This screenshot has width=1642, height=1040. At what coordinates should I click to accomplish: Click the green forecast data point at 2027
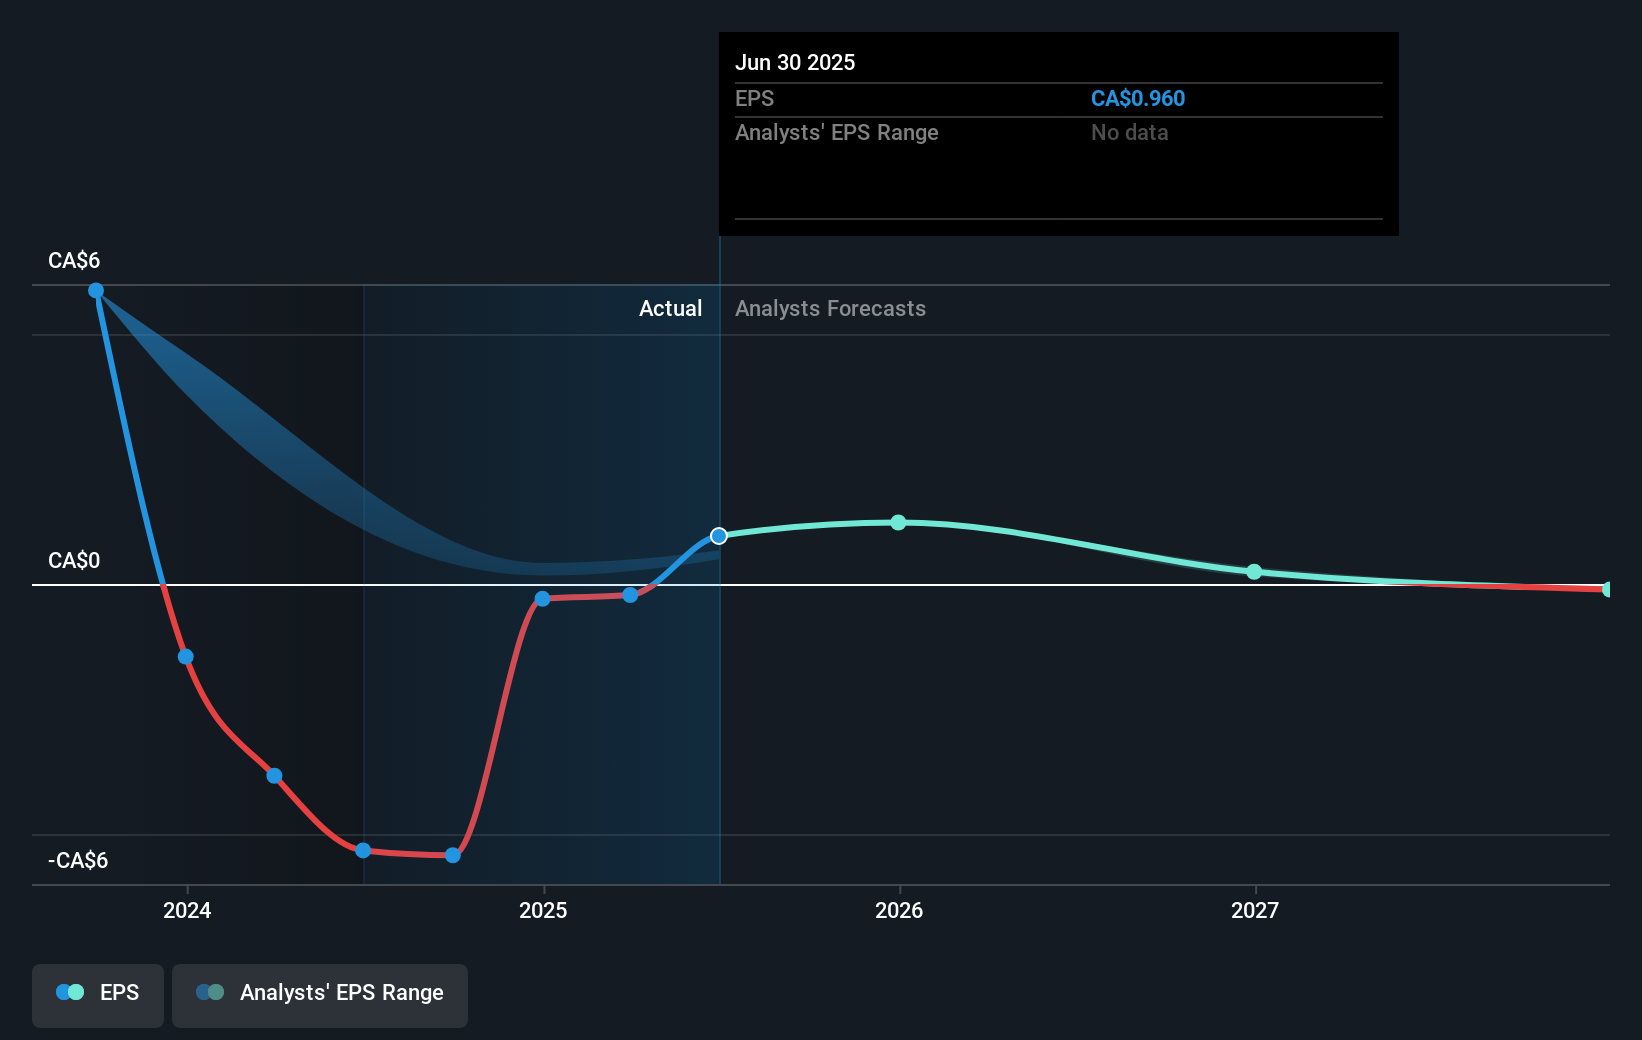pyautogui.click(x=1255, y=572)
